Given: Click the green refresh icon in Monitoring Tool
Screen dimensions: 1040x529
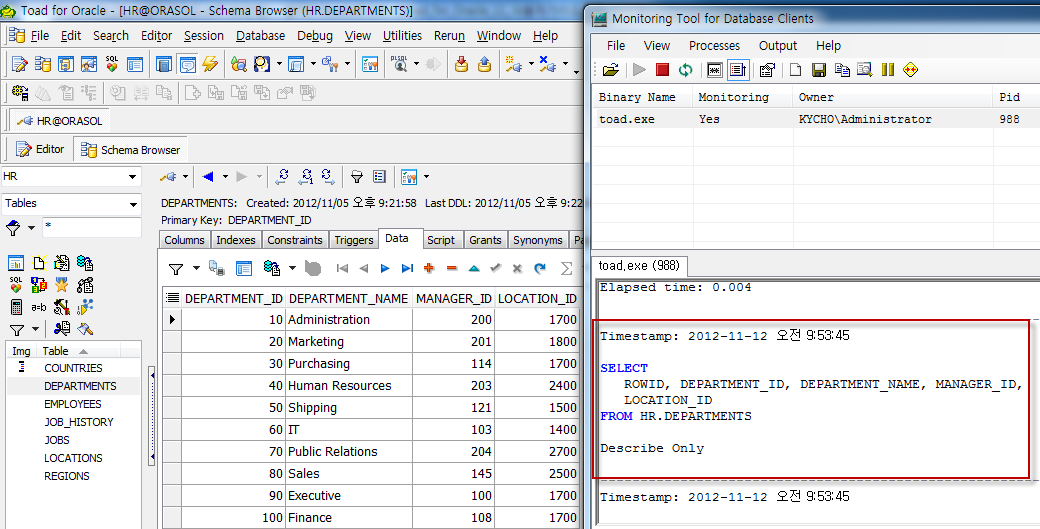Looking at the screenshot, I should tap(685, 70).
